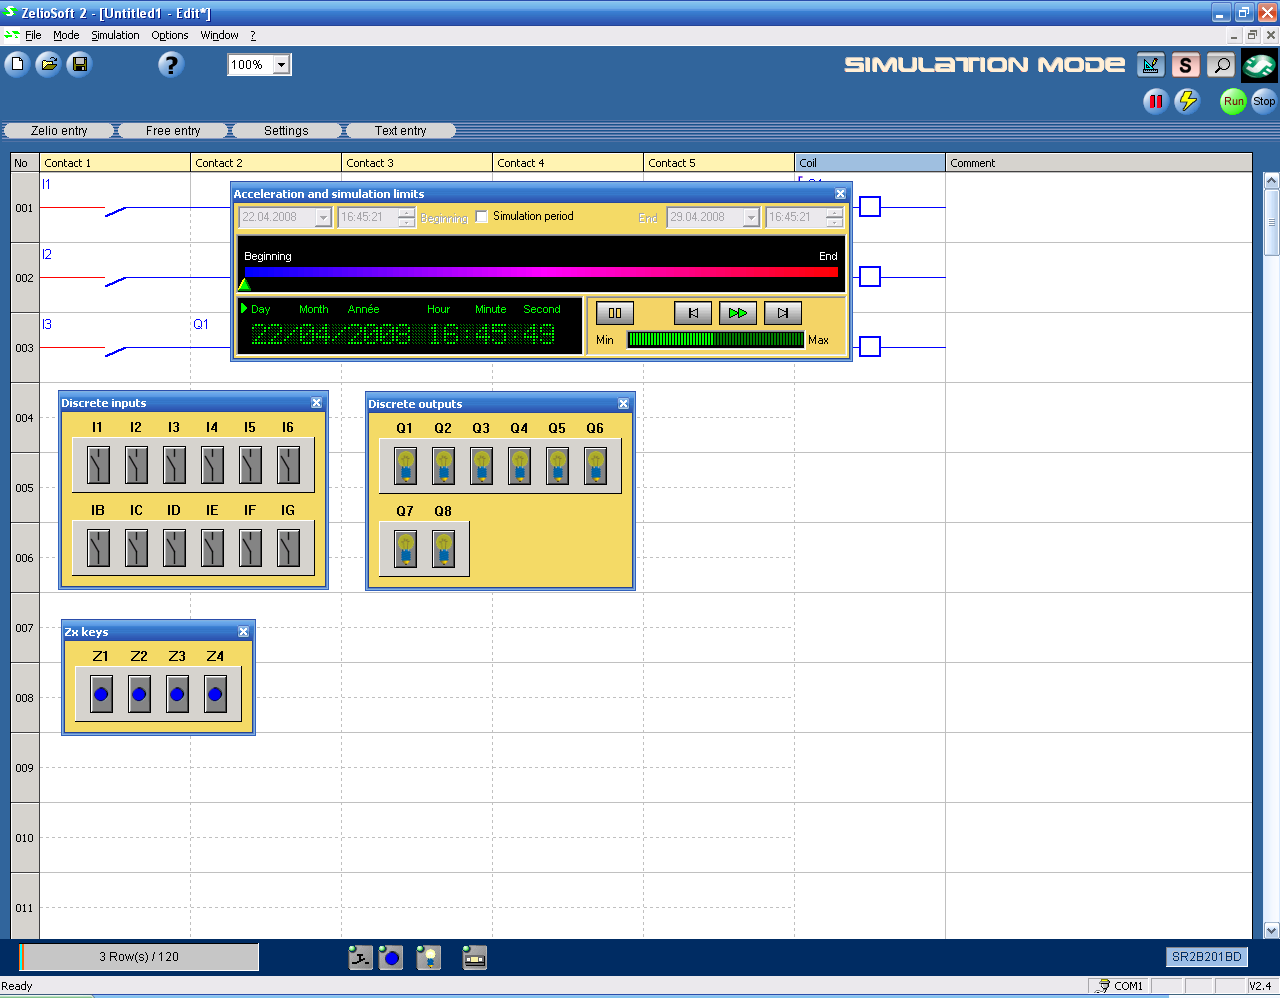Image resolution: width=1280 pixels, height=998 pixels.
Task: Toggle discrete input switch I1
Action: click(x=98, y=465)
